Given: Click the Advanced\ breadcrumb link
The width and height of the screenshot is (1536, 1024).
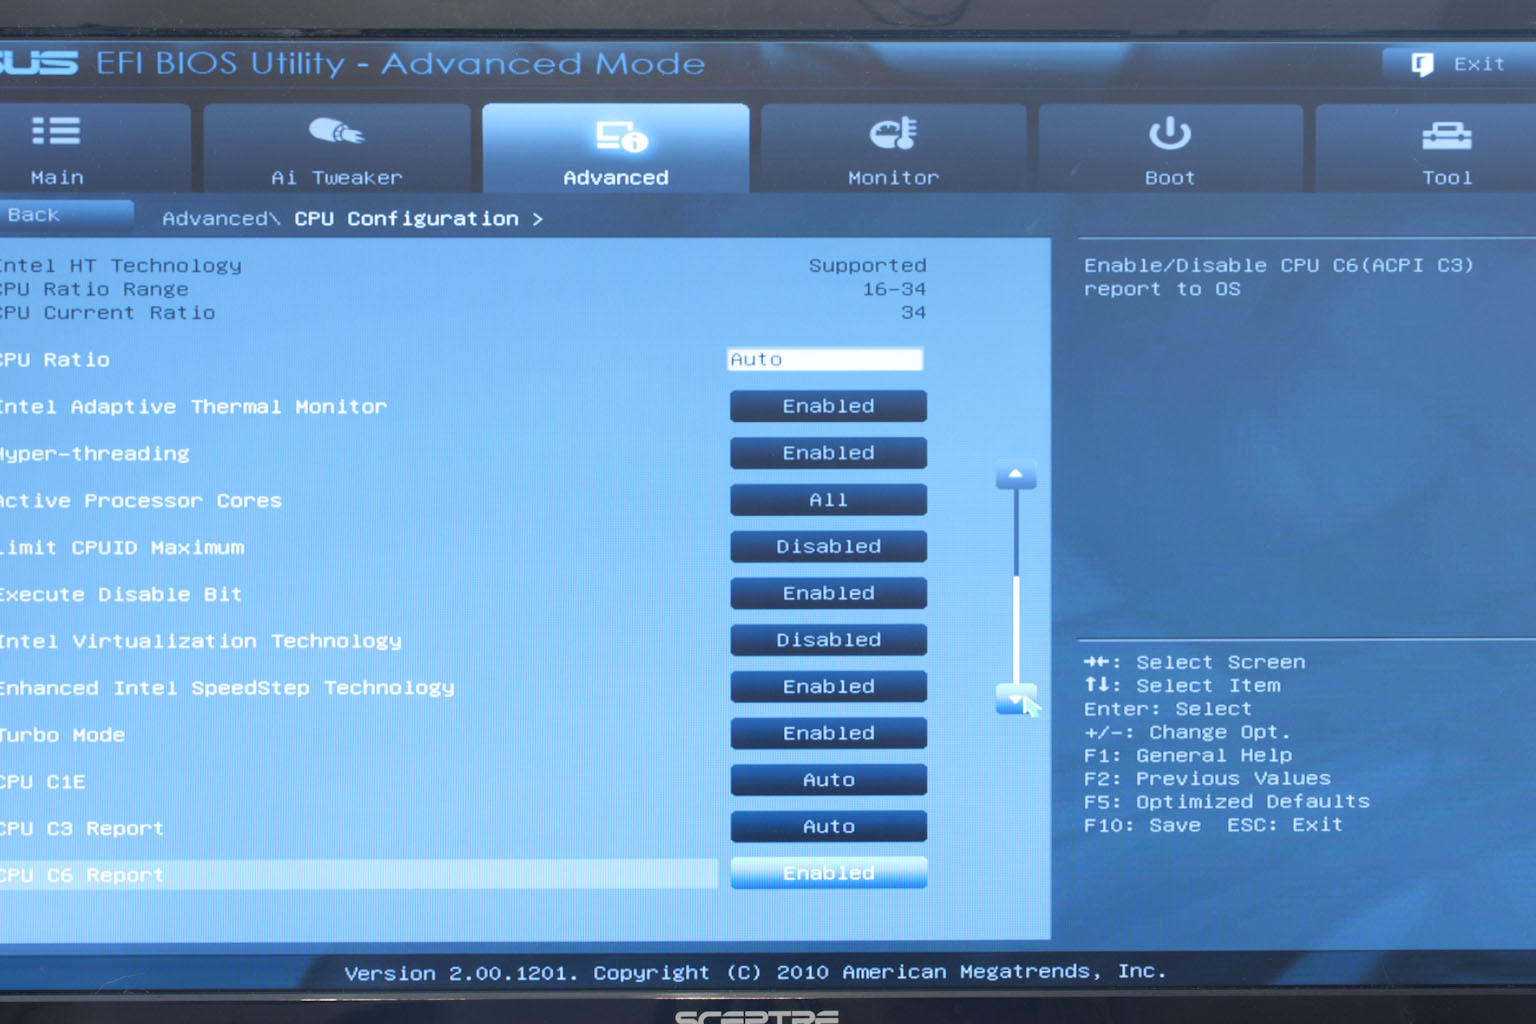Looking at the screenshot, I should click(x=221, y=219).
